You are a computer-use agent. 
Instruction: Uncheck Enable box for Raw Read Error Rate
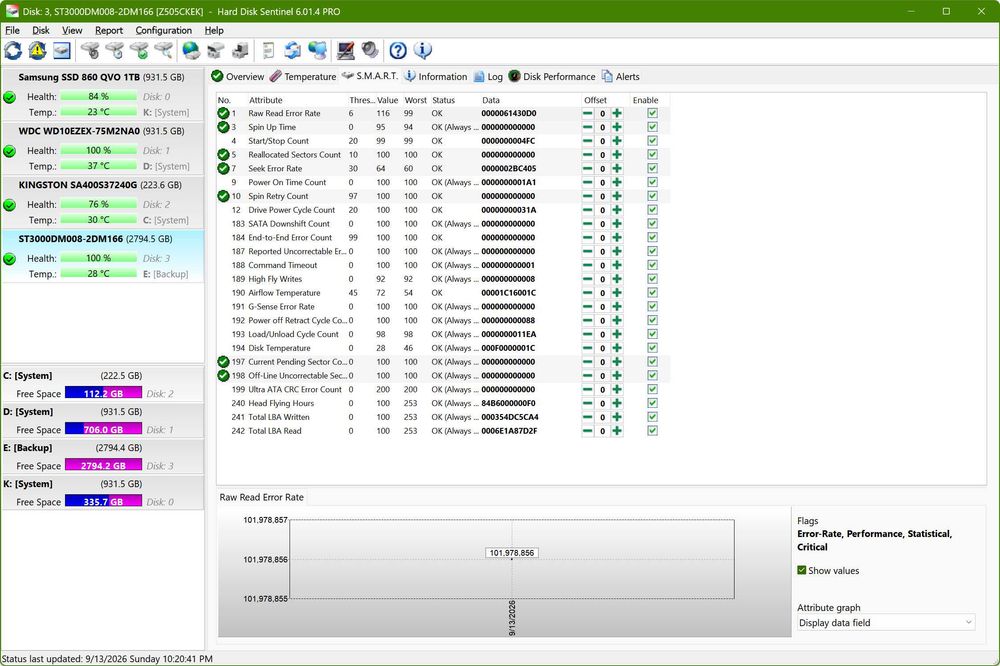pyautogui.click(x=652, y=113)
